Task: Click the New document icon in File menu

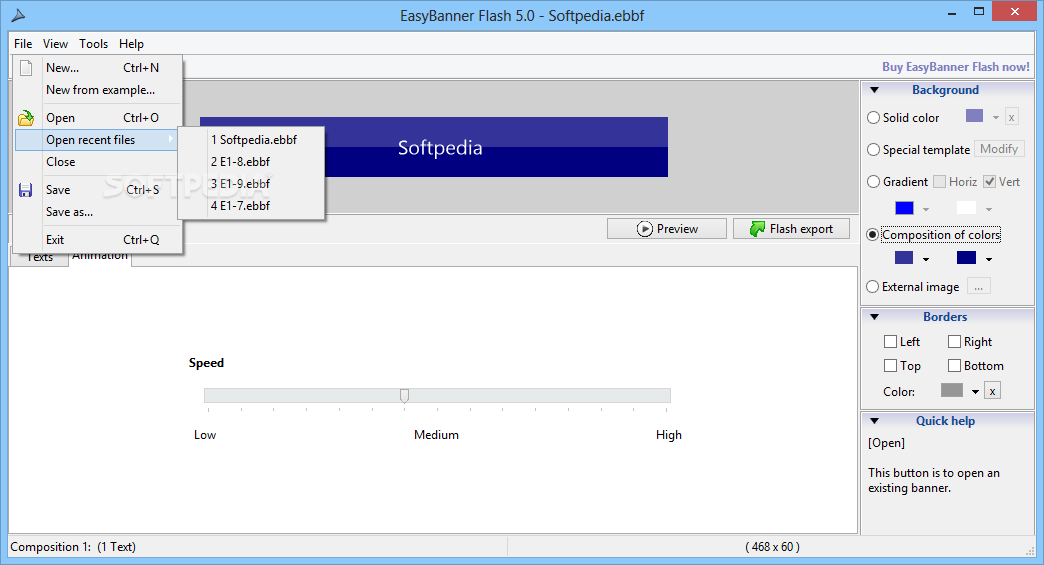Action: point(26,68)
